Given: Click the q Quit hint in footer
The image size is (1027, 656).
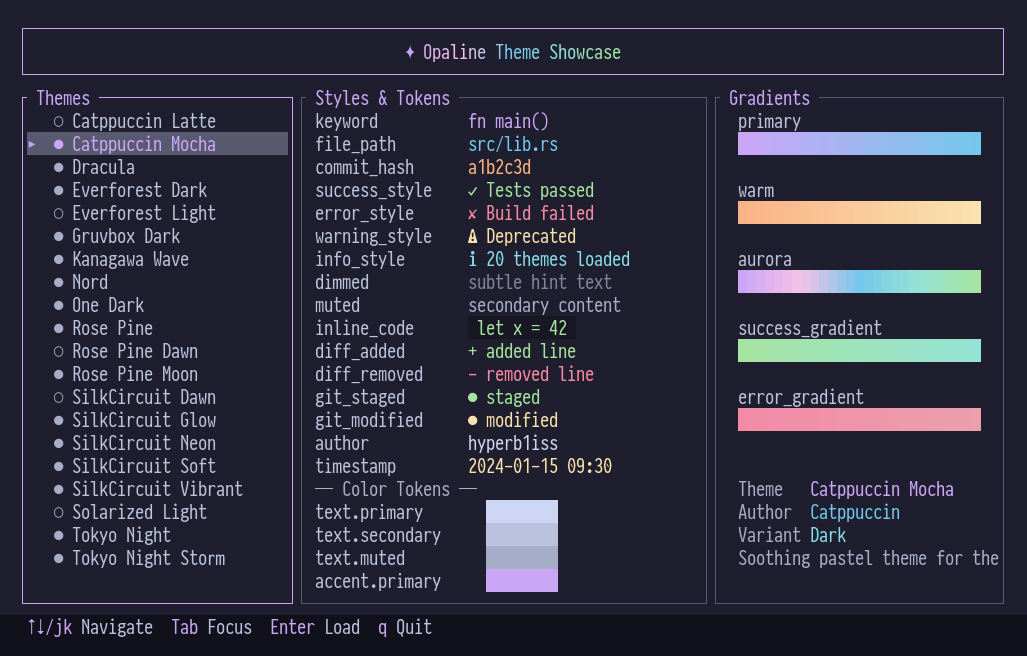Looking at the screenshot, I should click(405, 627).
